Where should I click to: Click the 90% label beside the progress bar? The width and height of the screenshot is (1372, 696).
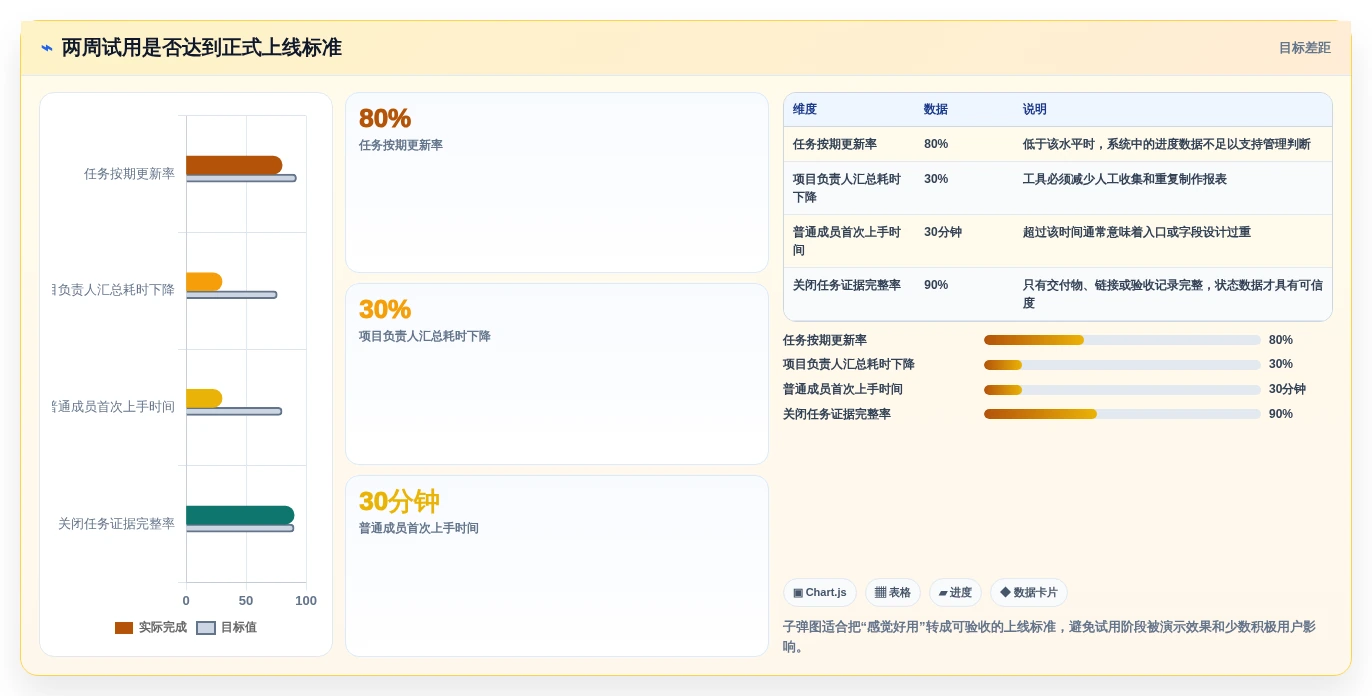pos(1281,414)
